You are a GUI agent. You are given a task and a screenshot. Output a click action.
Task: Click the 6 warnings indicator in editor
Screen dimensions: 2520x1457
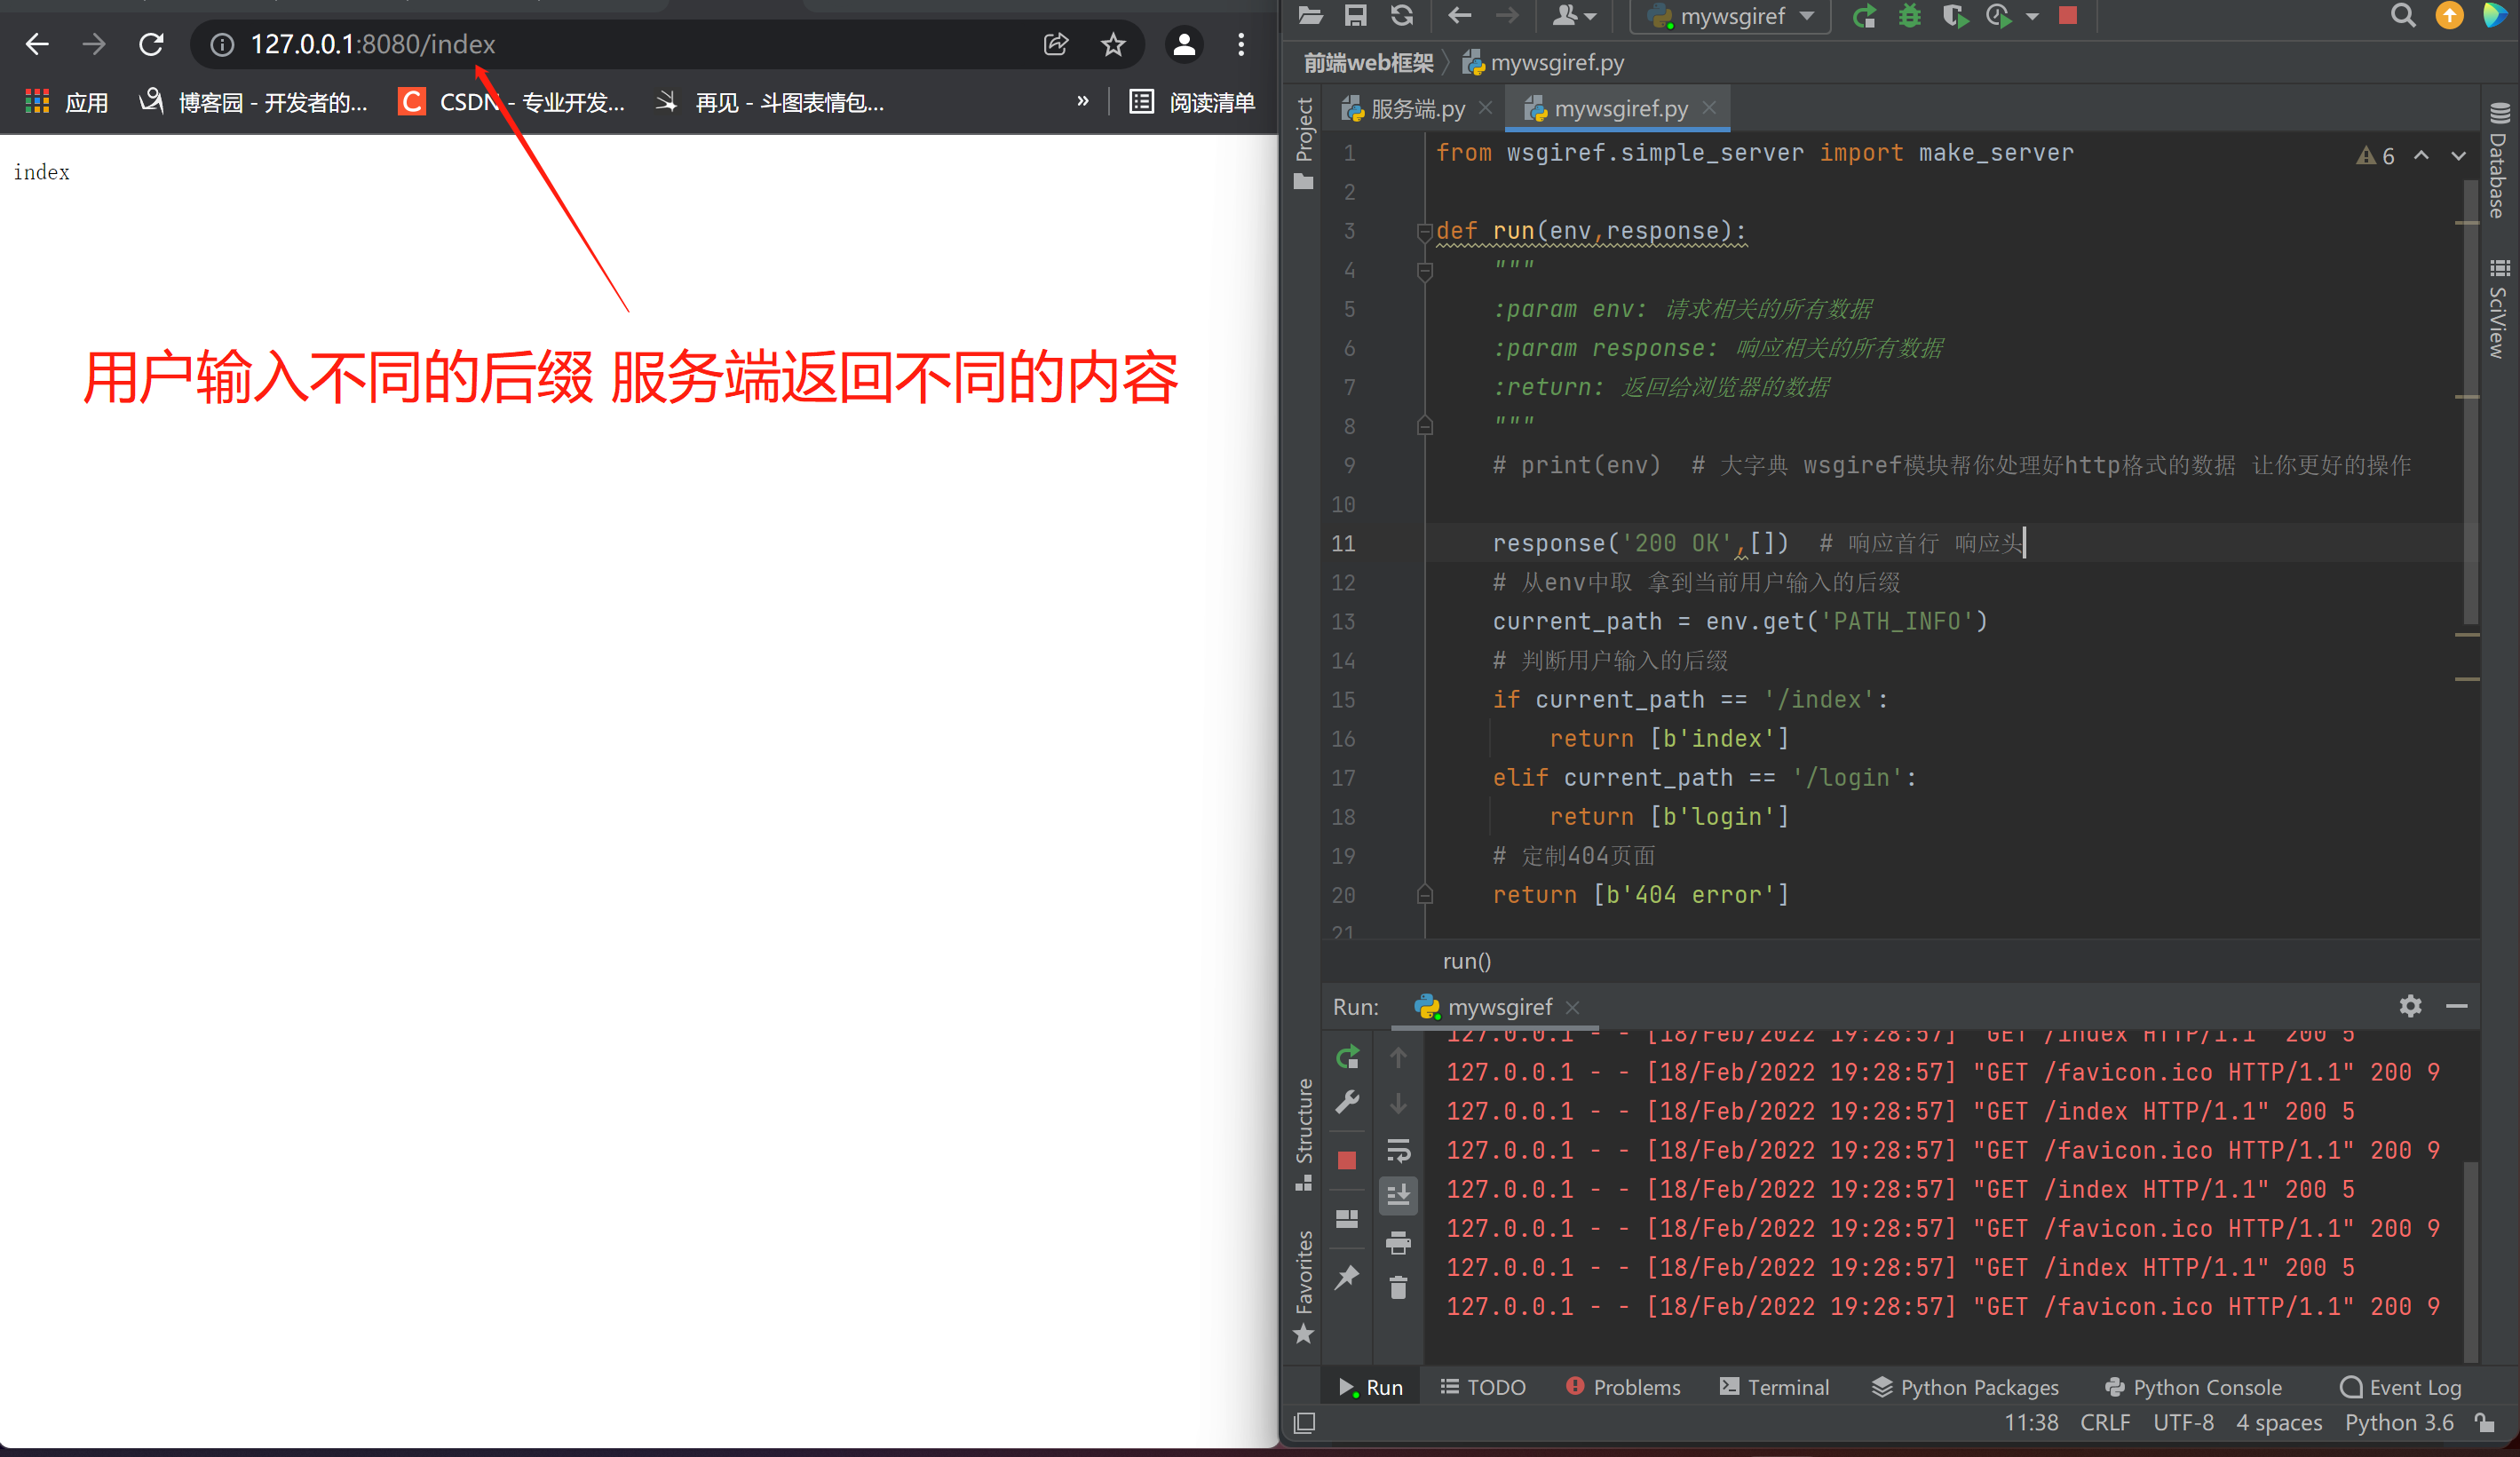(2376, 156)
